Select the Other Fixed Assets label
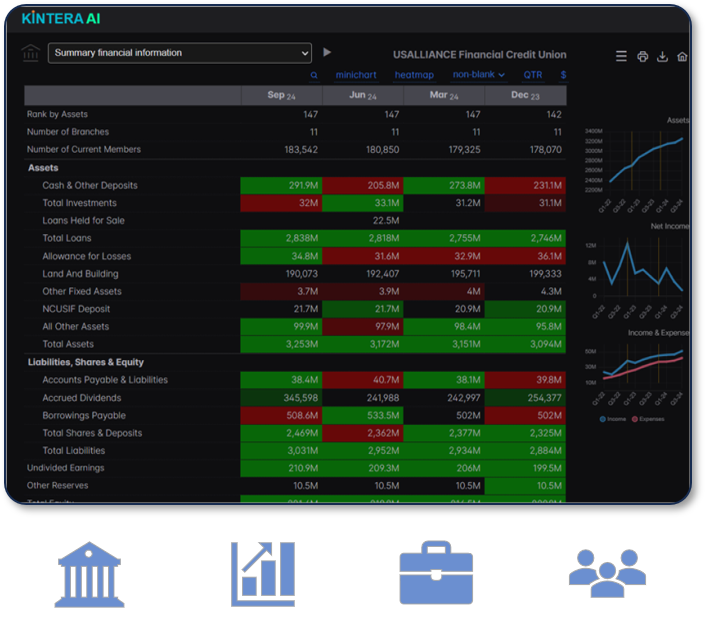This screenshot has height=618, width=705. [82, 291]
